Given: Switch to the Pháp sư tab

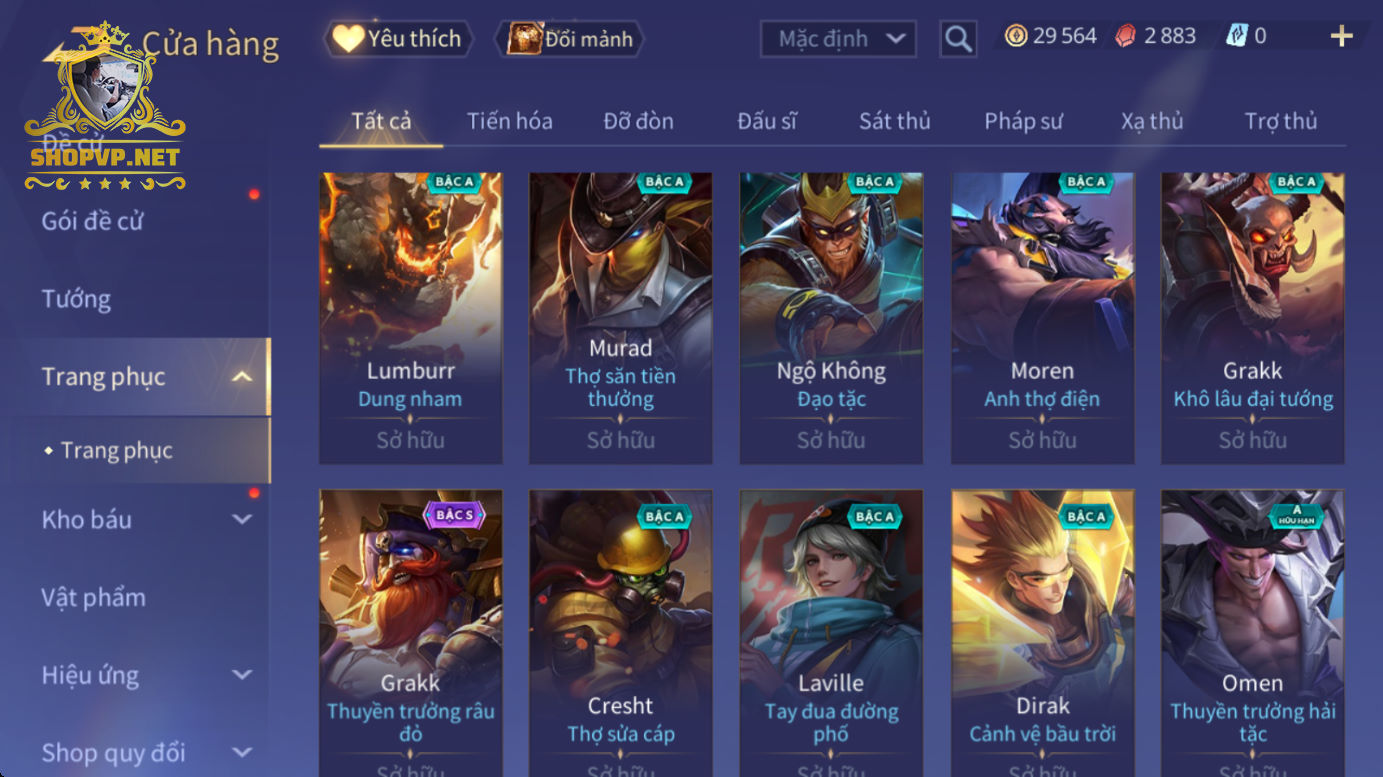Looking at the screenshot, I should [1023, 121].
